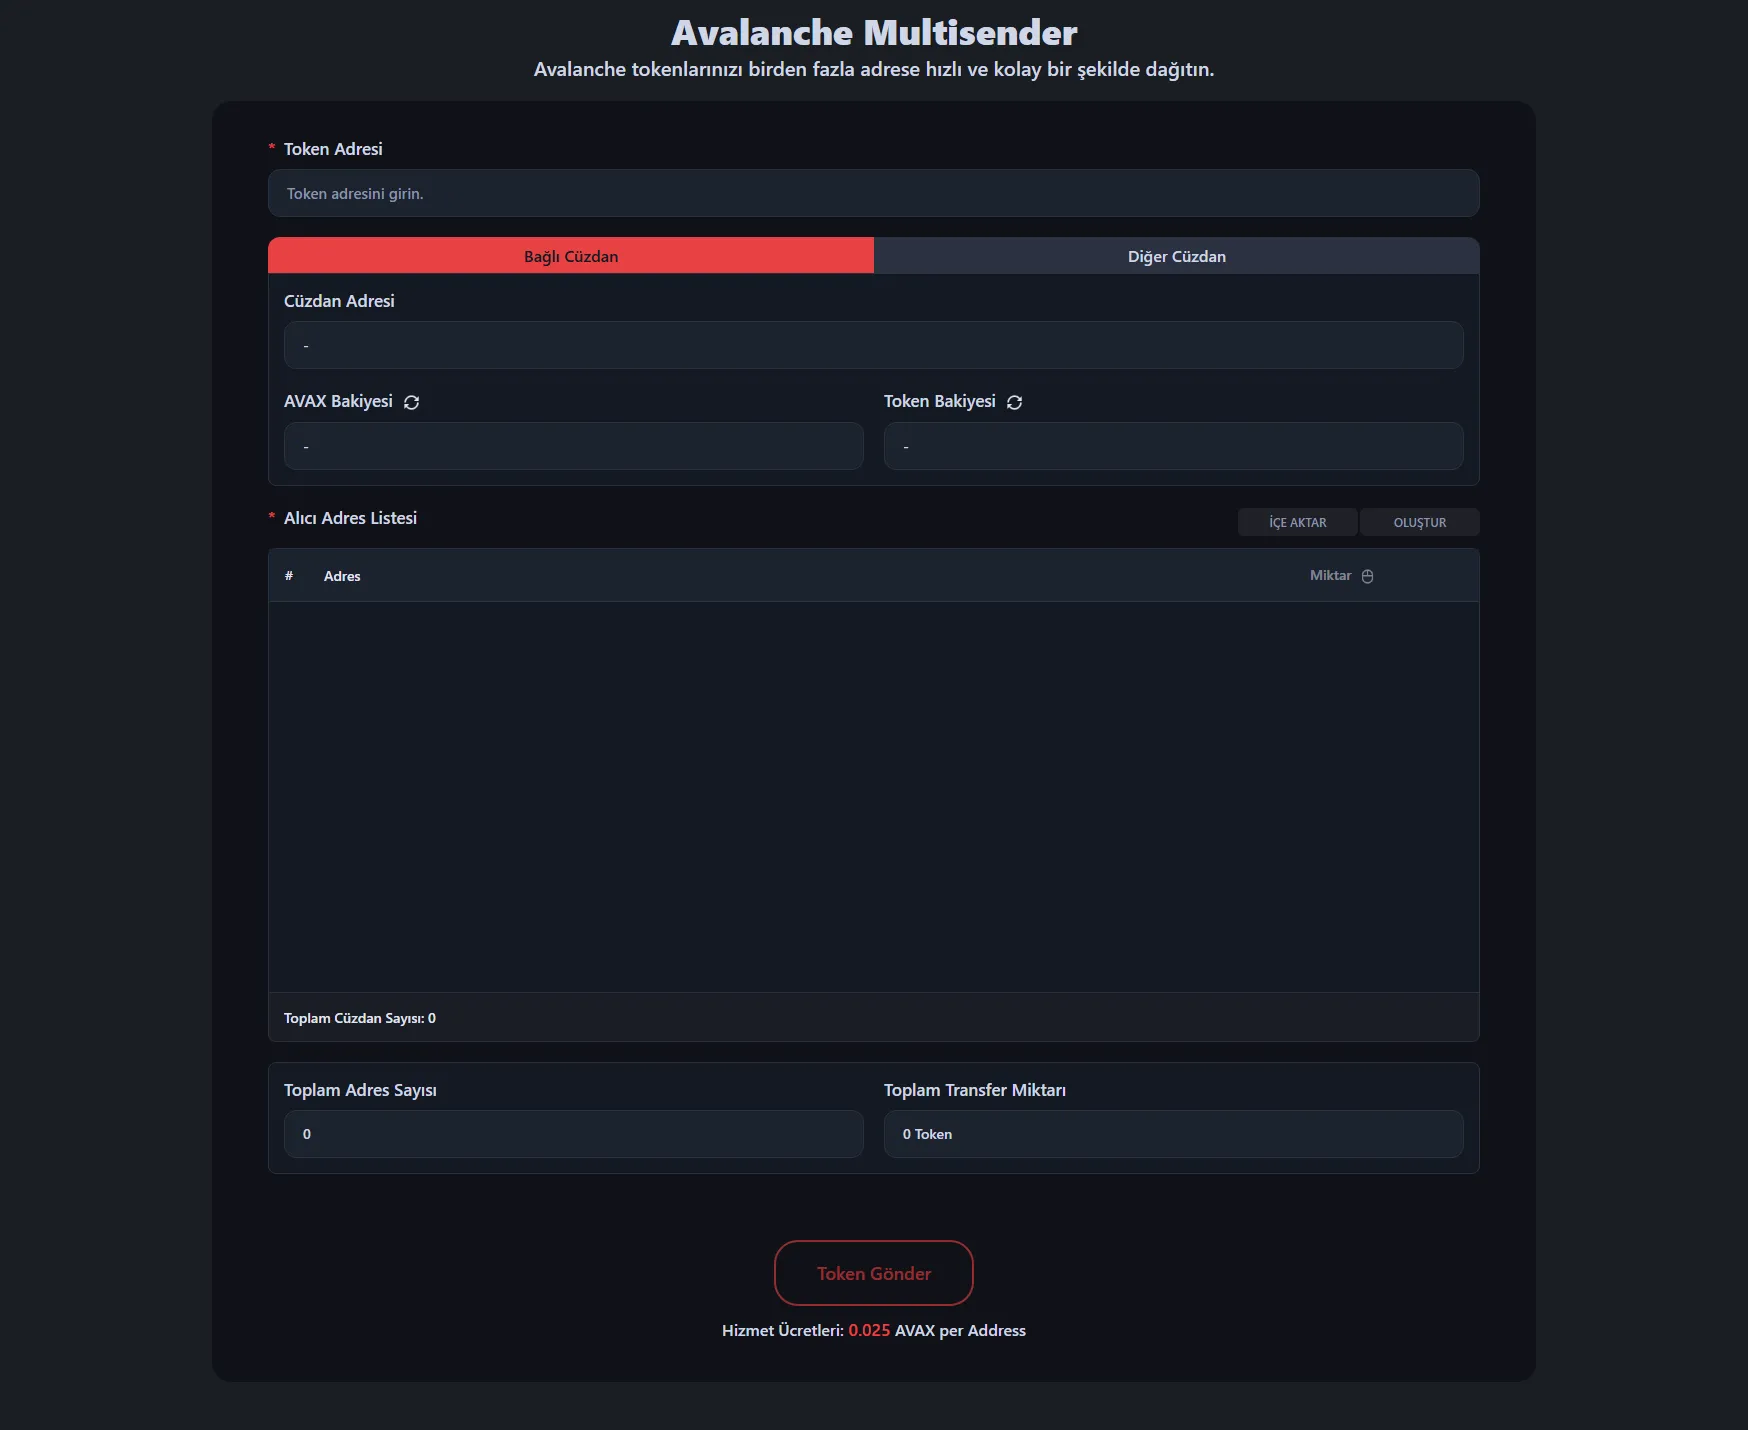Select the Token Bakiyesi value field

pos(1173,446)
